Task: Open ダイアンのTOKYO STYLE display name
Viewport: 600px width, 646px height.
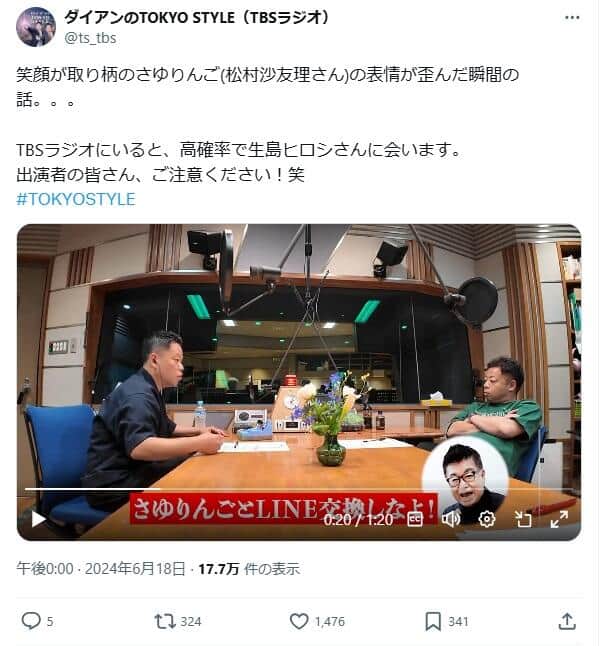Action: point(196,17)
